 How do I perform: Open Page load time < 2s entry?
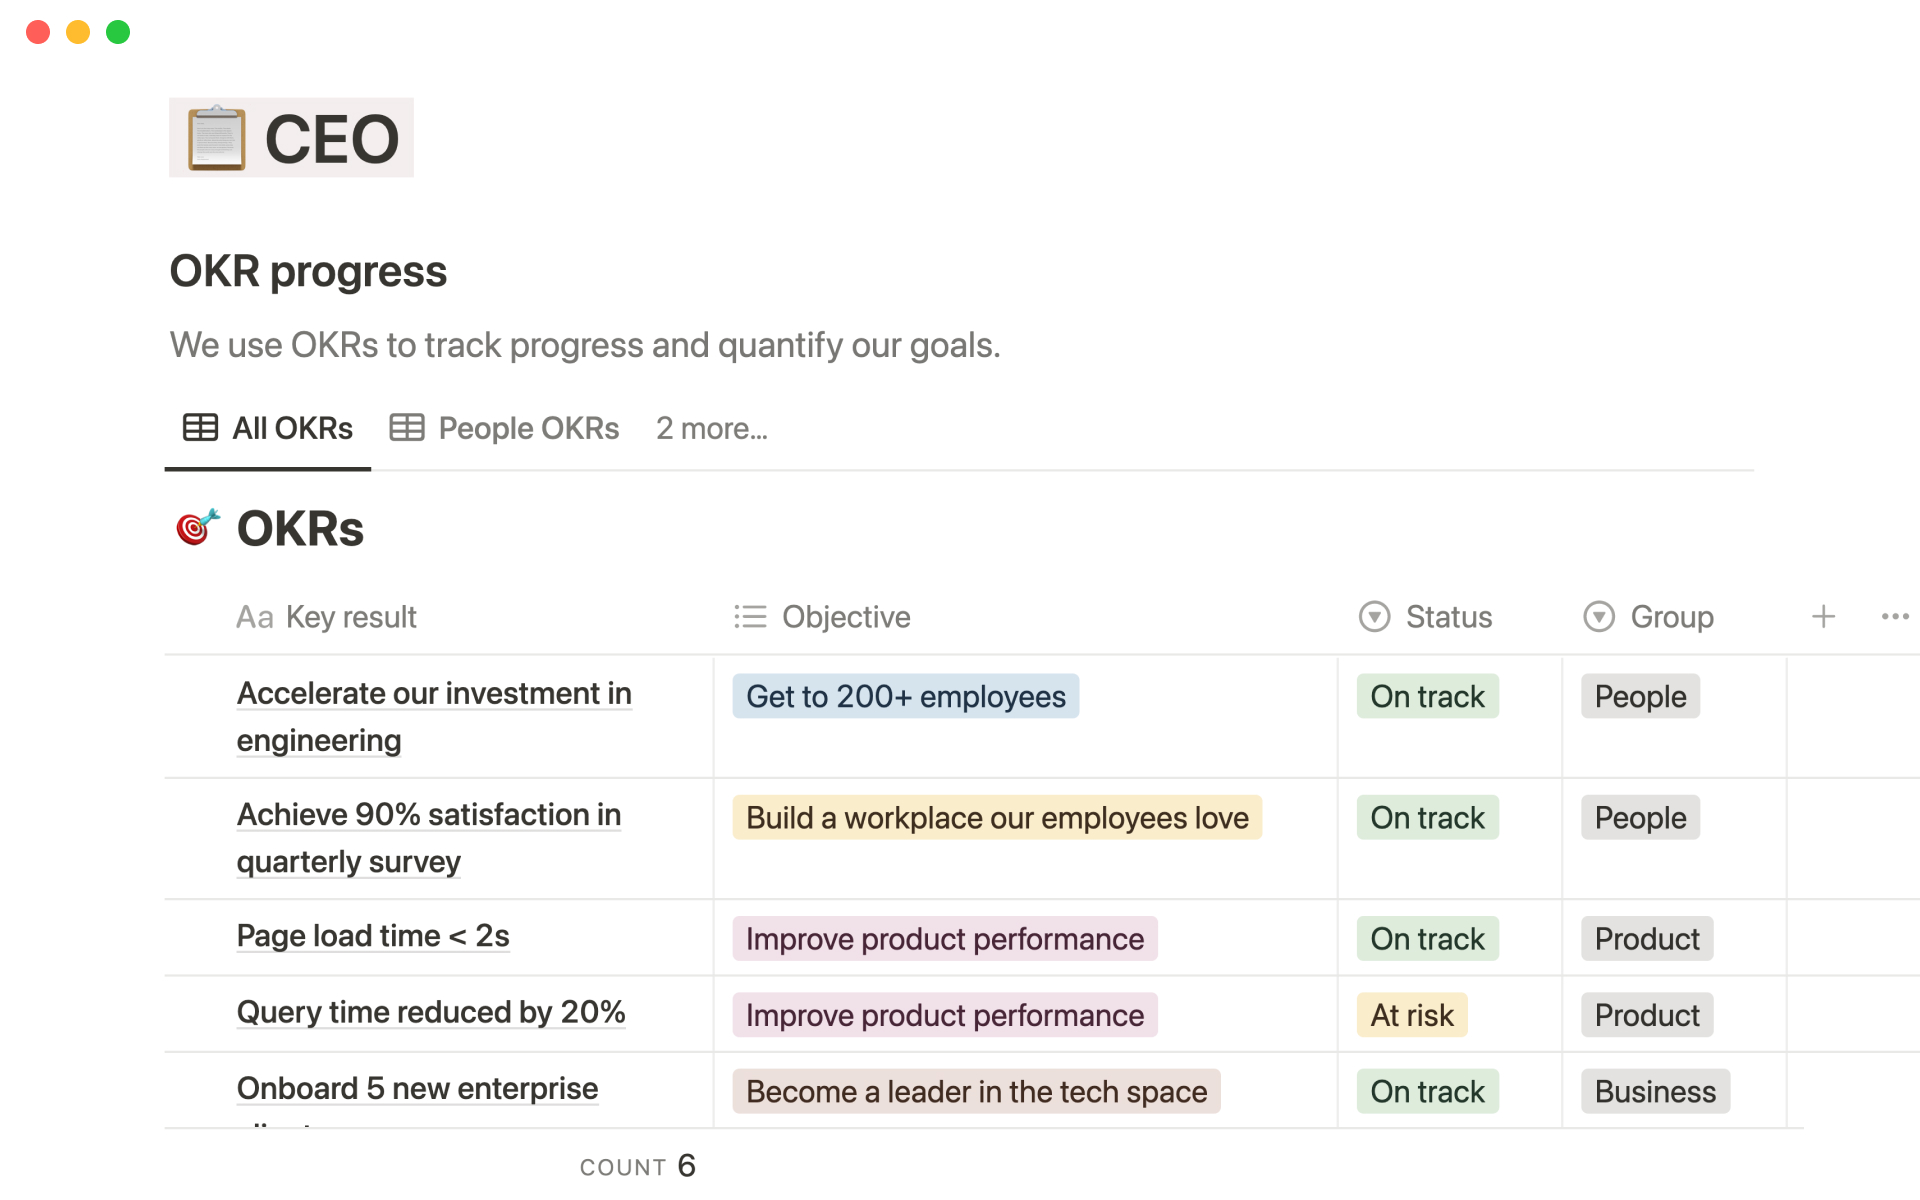pos(373,936)
